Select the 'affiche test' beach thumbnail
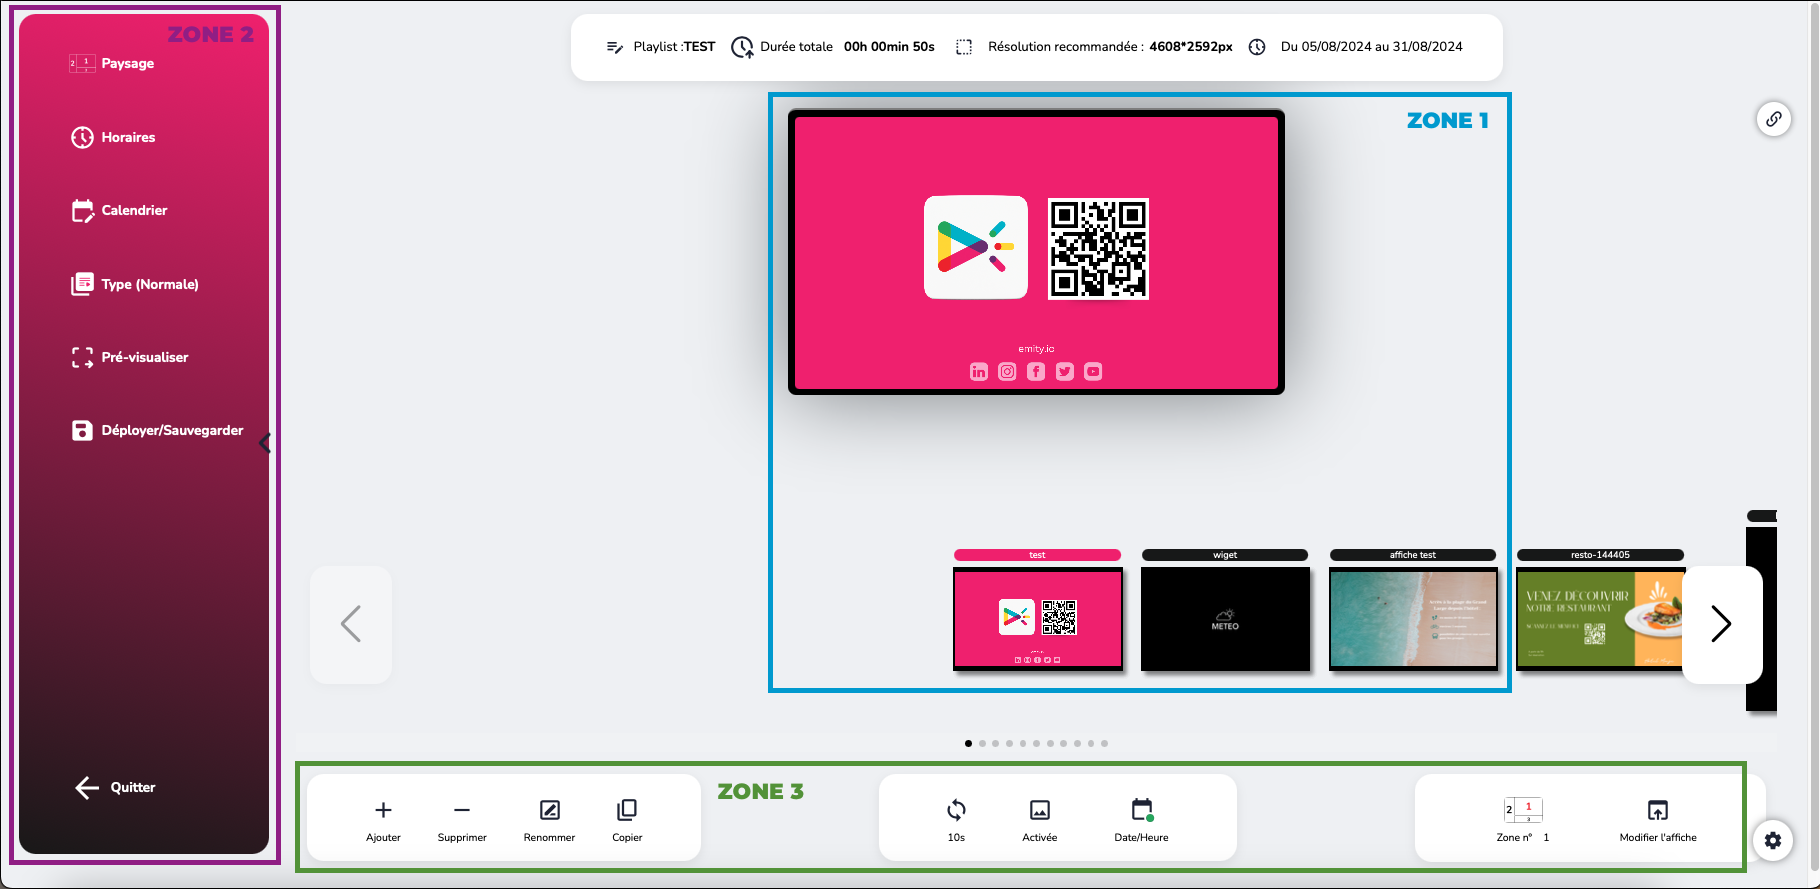Viewport: 1820px width, 889px height. point(1413,618)
